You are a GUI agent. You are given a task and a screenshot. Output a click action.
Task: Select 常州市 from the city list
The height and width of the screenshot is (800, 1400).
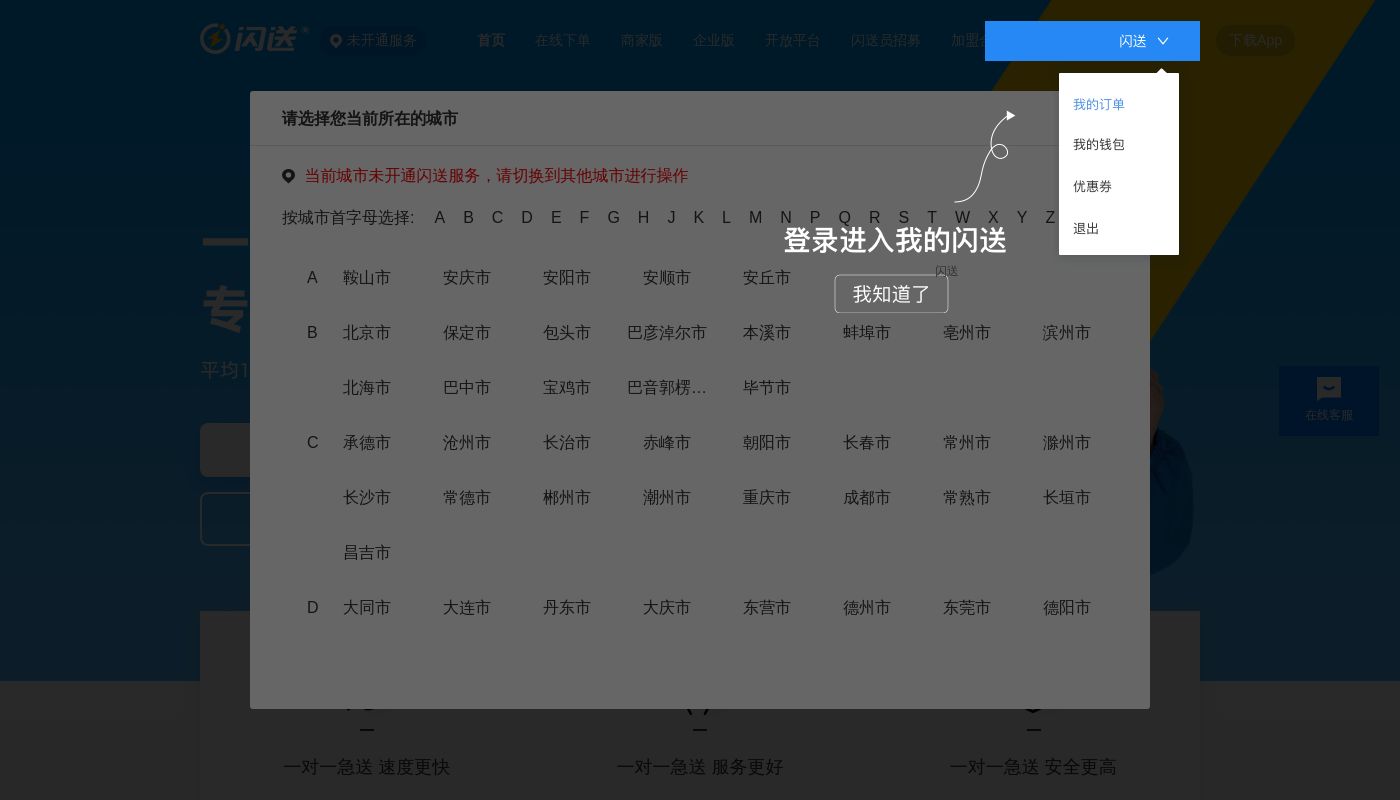pos(967,443)
